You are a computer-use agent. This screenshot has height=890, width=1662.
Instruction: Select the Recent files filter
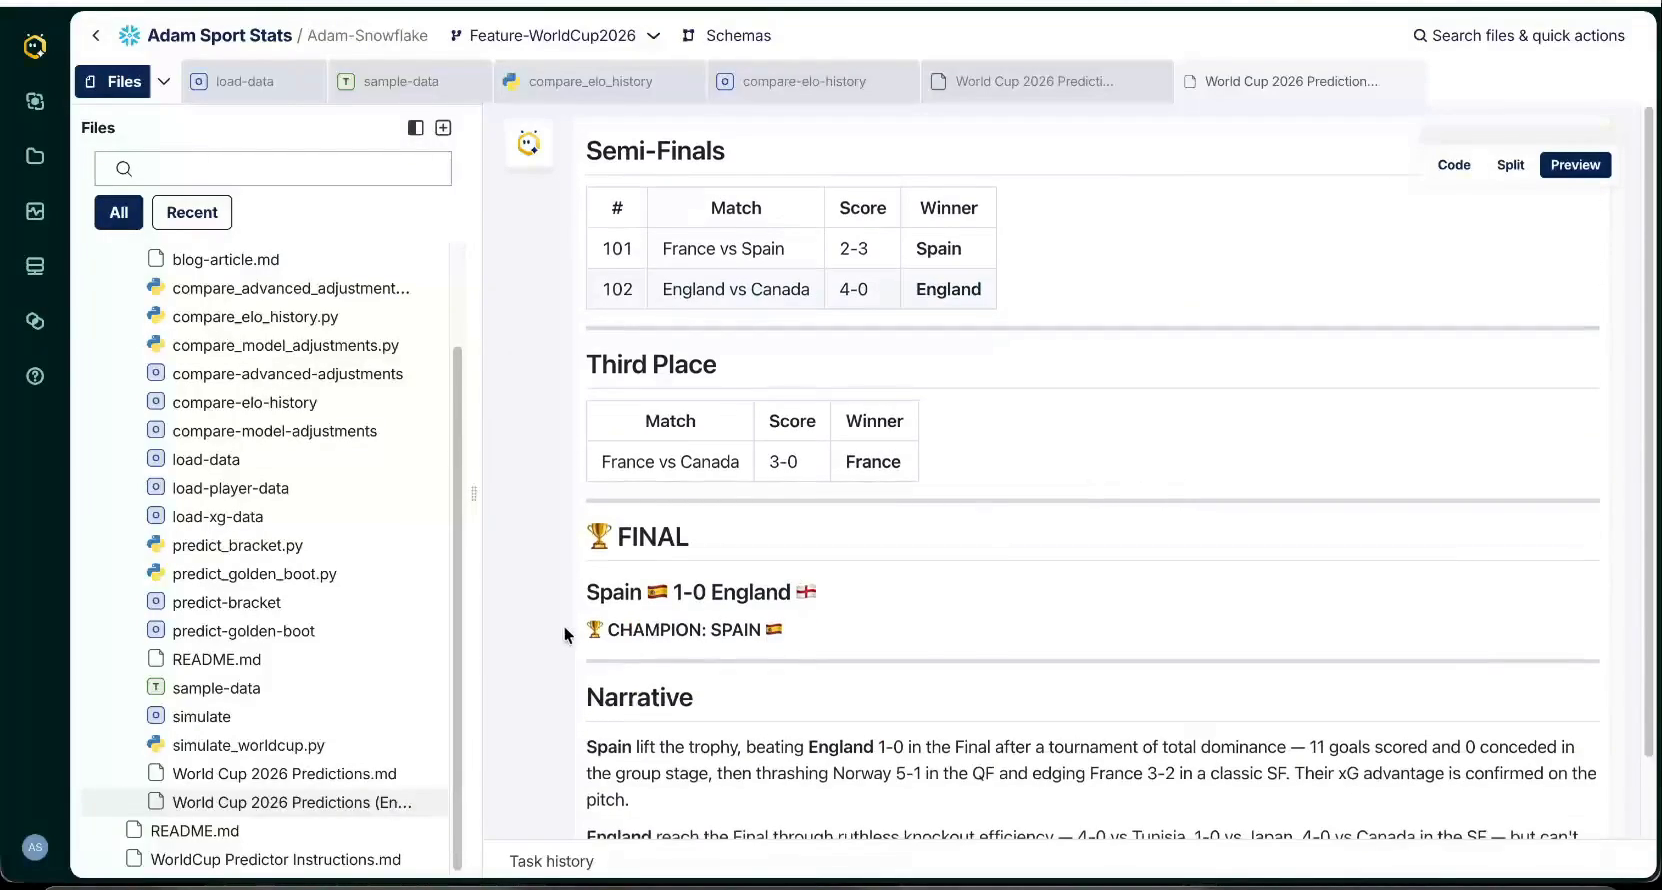click(x=192, y=212)
